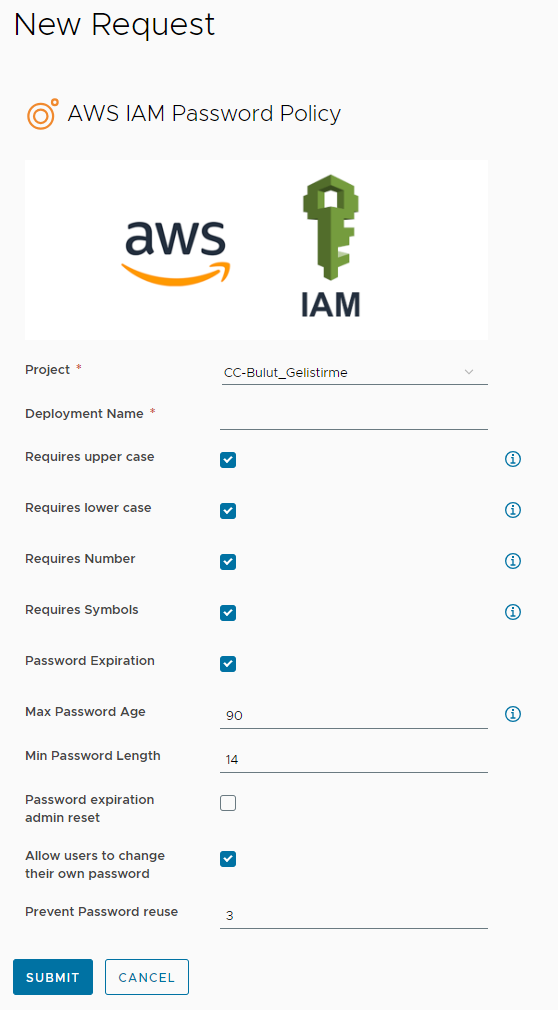
Task: Click the orange catalog item icon
Action: click(43, 114)
